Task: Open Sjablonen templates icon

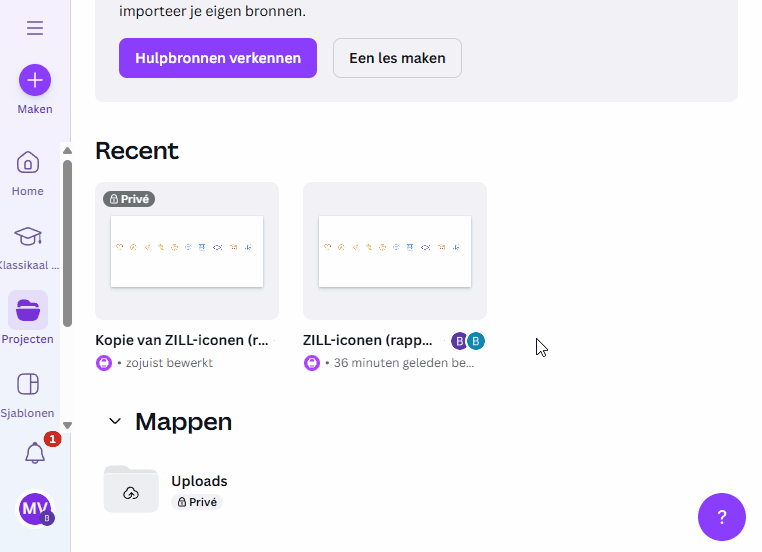Action: [28, 385]
